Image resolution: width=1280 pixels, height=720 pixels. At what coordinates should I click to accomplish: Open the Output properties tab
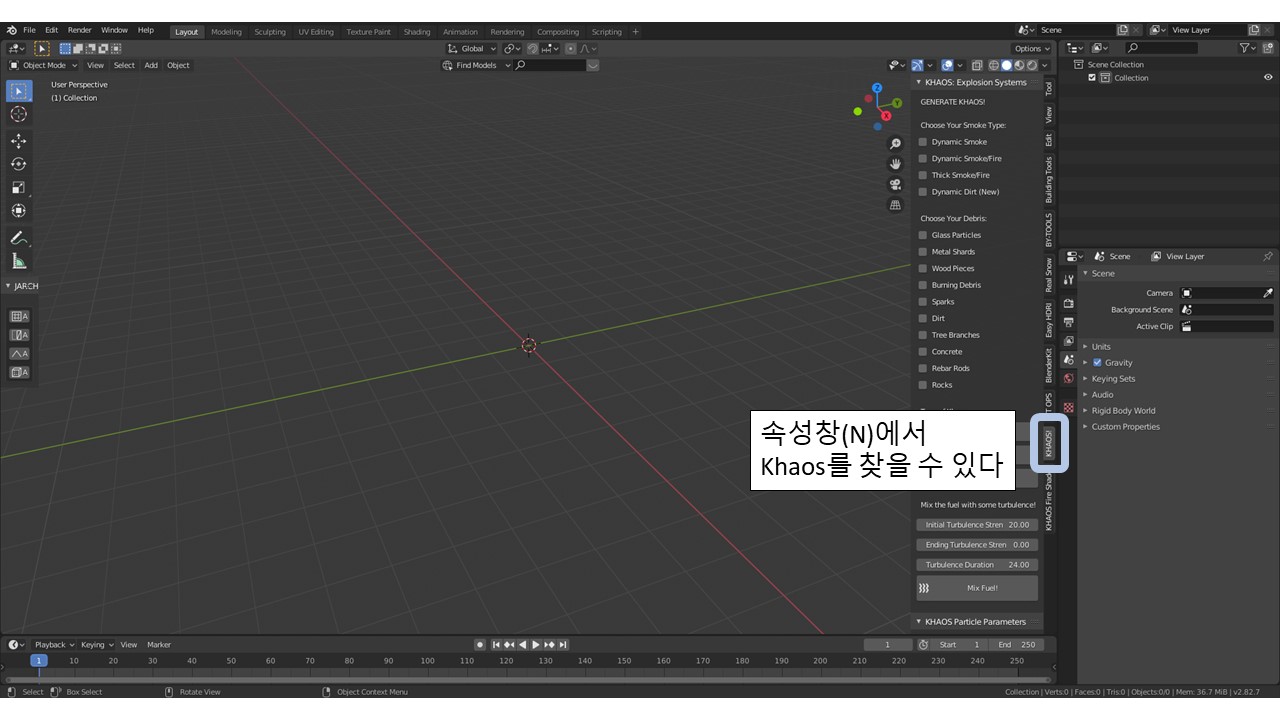(x=1068, y=322)
